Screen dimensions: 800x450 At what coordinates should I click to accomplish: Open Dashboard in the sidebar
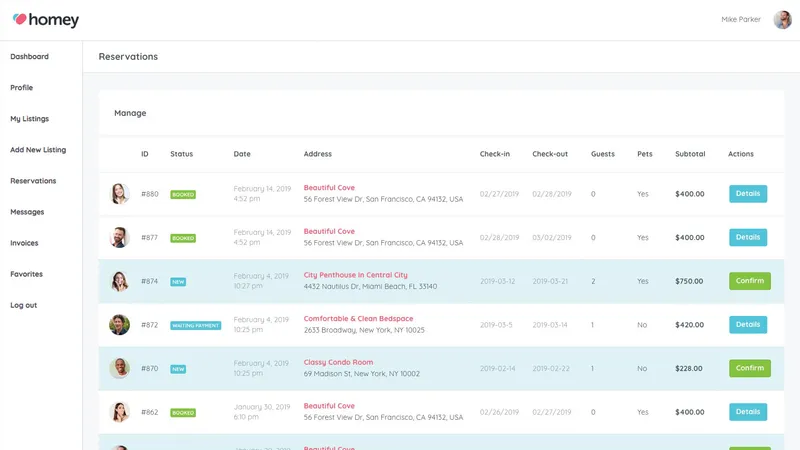(x=30, y=57)
